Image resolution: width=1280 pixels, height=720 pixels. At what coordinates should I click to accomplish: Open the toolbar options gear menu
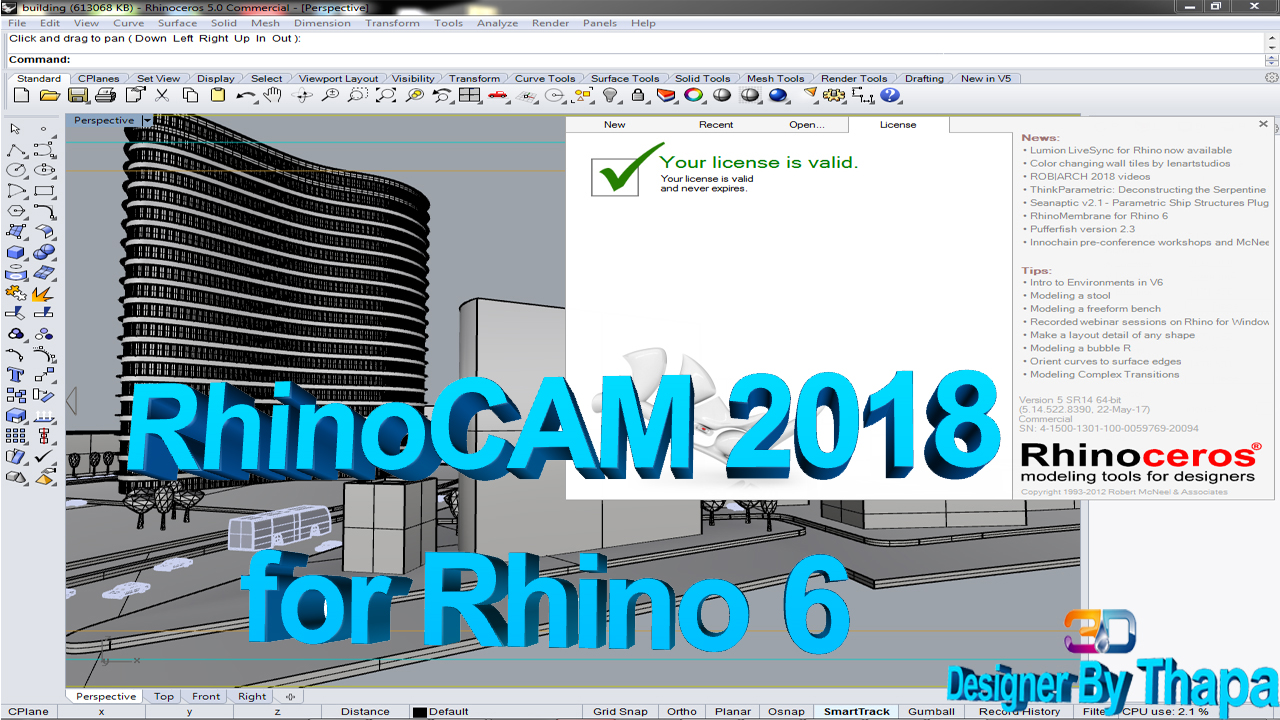(1271, 78)
